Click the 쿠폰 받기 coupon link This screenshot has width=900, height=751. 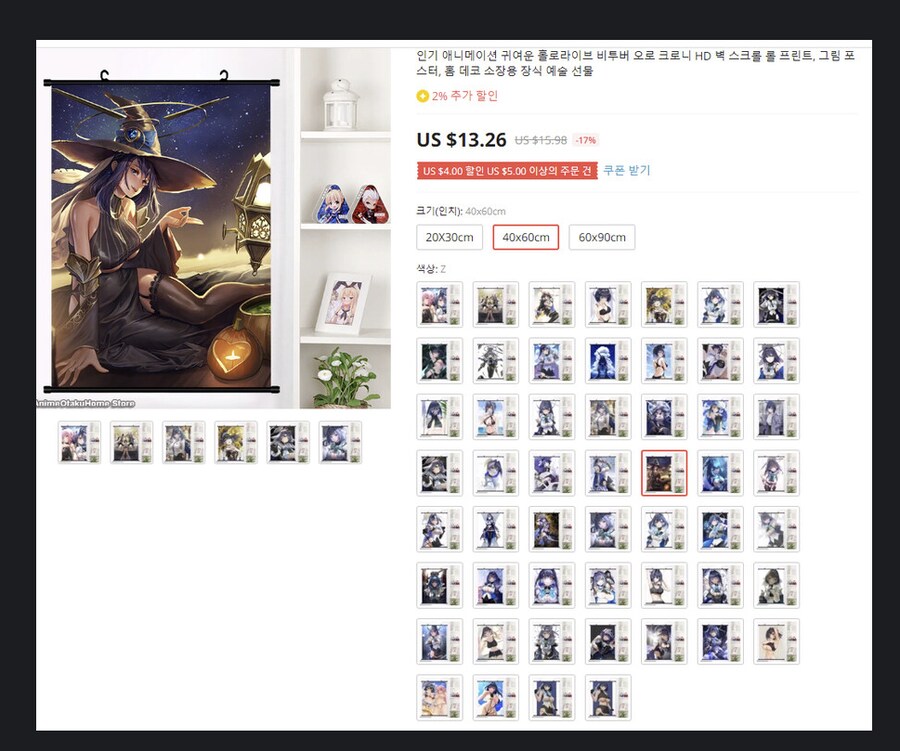point(627,171)
